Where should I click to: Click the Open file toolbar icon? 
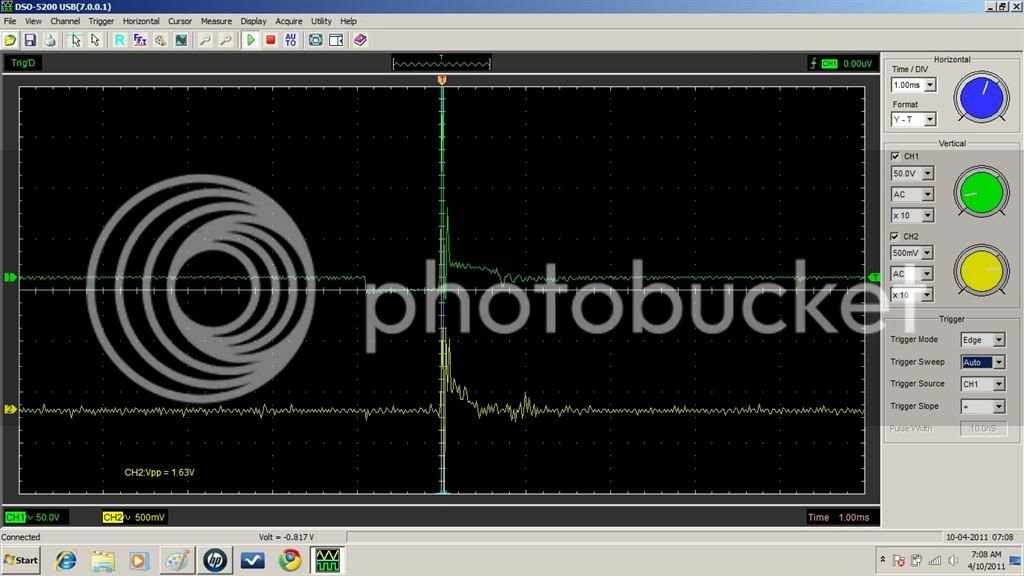[10, 40]
